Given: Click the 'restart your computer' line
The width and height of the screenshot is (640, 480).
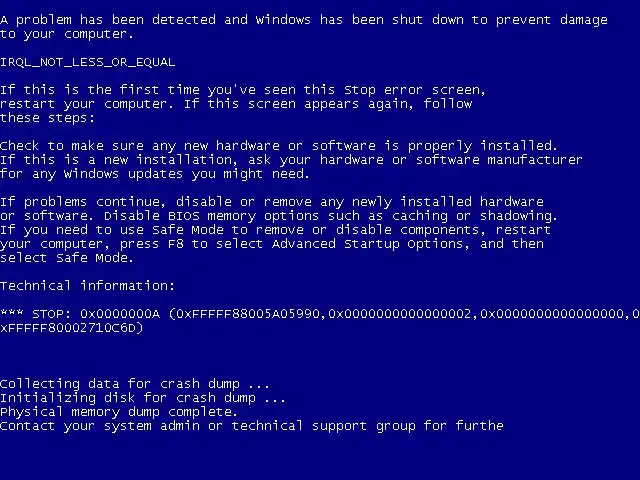Looking at the screenshot, I should tap(236, 104).
